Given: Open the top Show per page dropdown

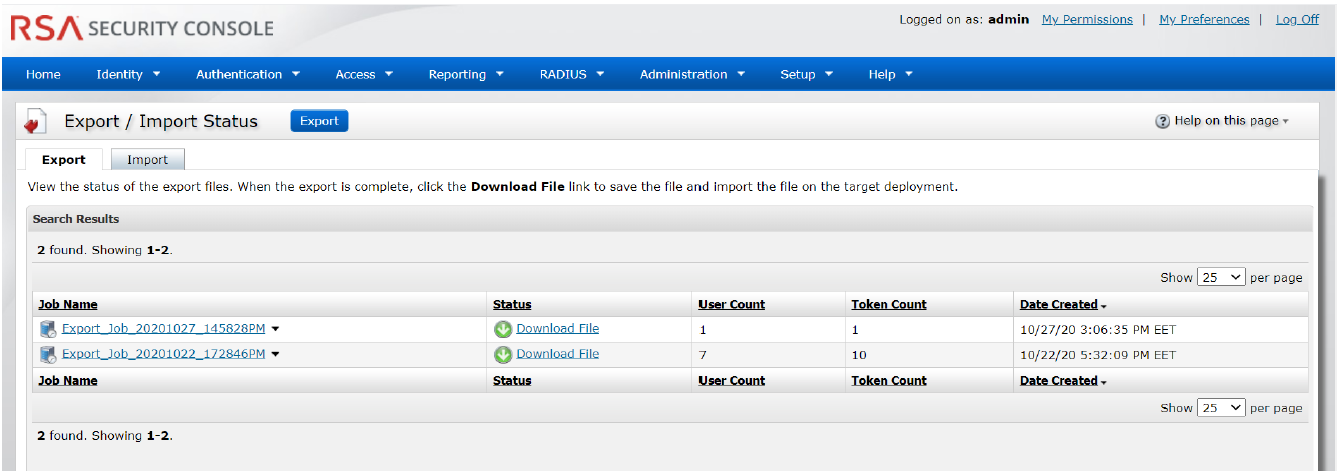Looking at the screenshot, I should (x=1221, y=277).
